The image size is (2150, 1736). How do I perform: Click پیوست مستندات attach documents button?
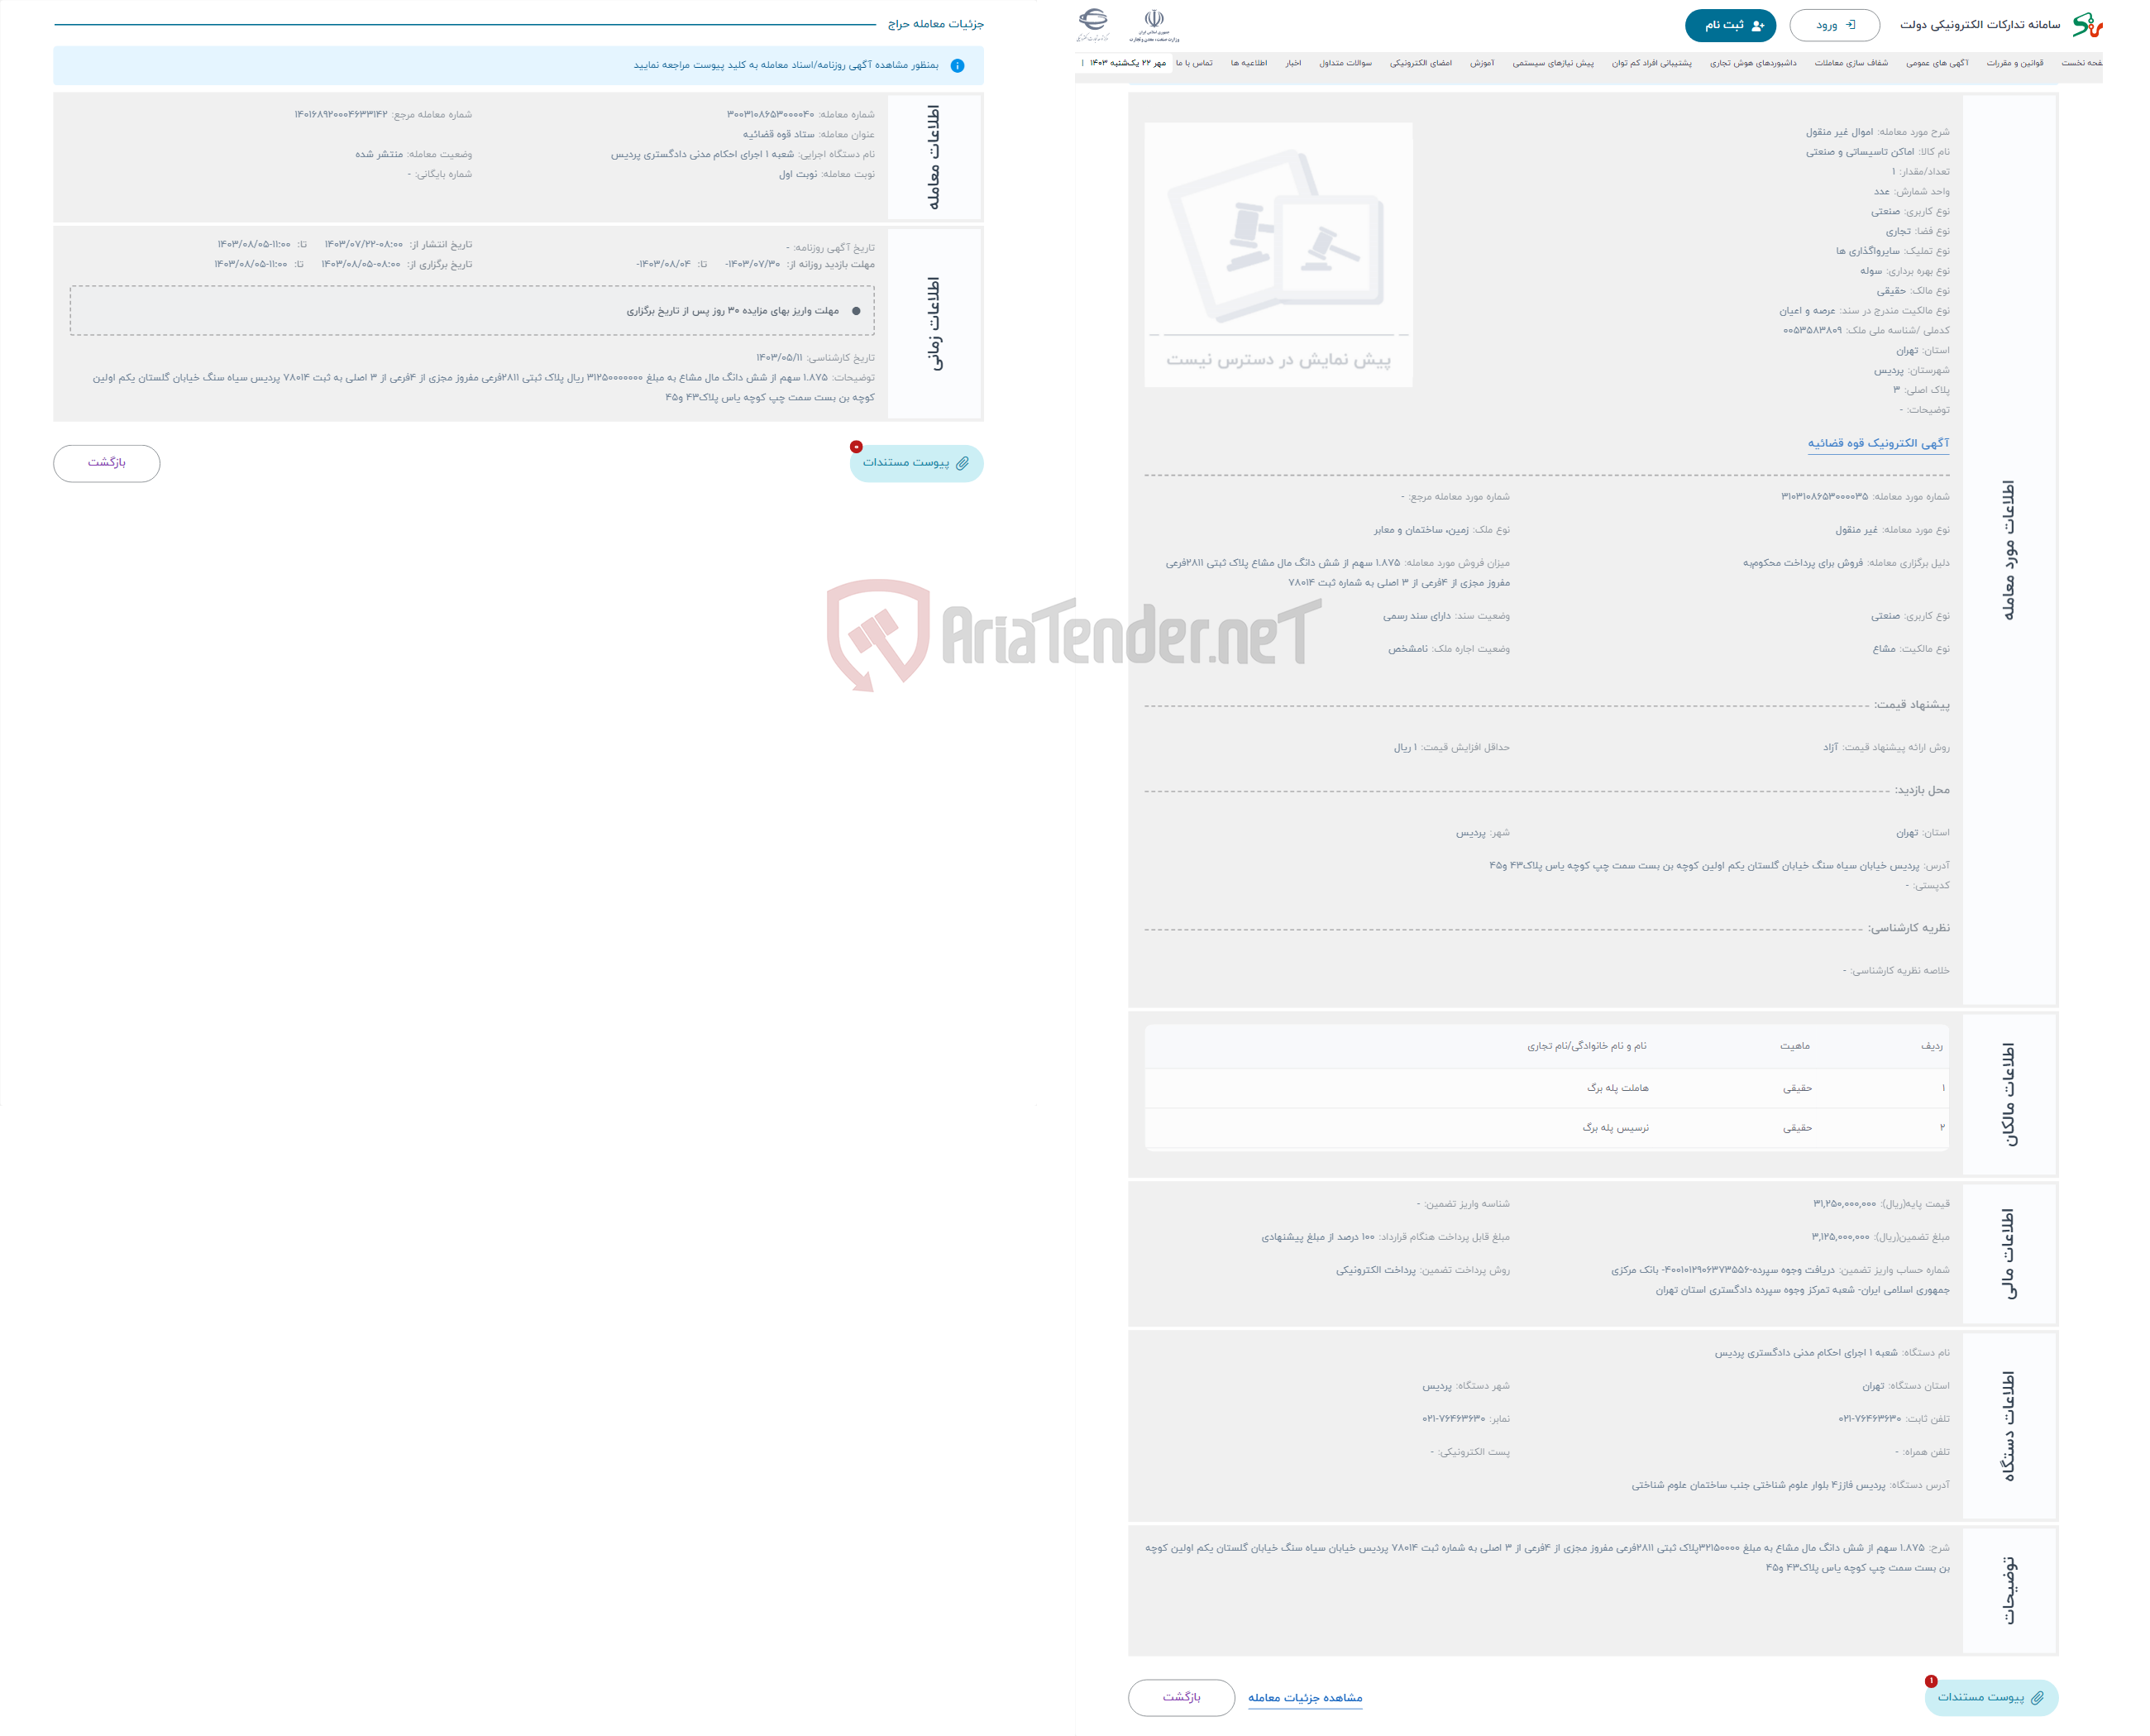[x=912, y=464]
